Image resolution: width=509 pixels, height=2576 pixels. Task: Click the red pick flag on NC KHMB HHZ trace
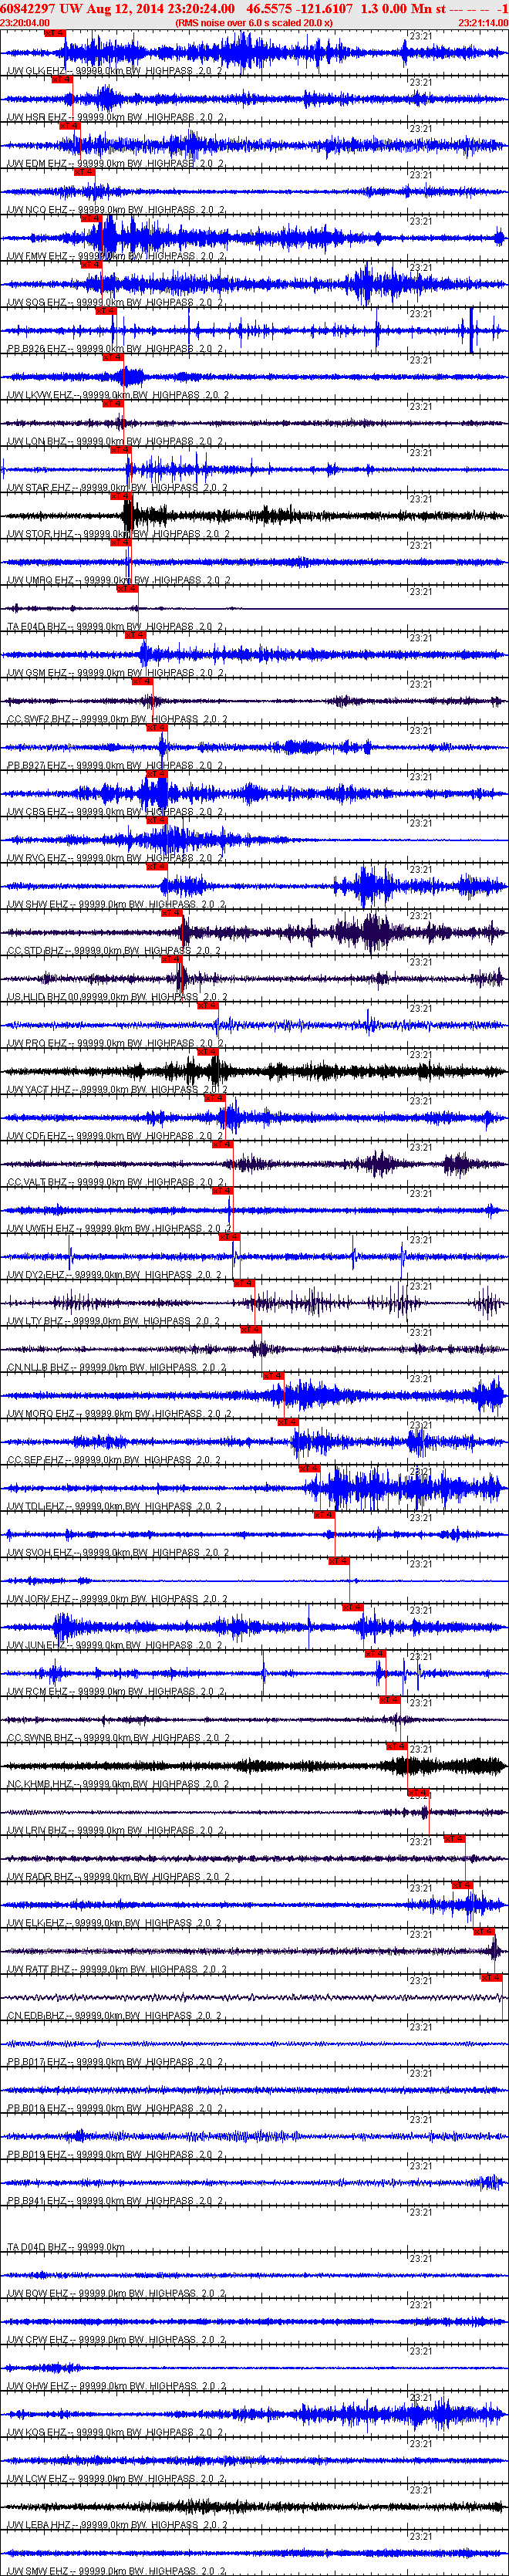[396, 1745]
